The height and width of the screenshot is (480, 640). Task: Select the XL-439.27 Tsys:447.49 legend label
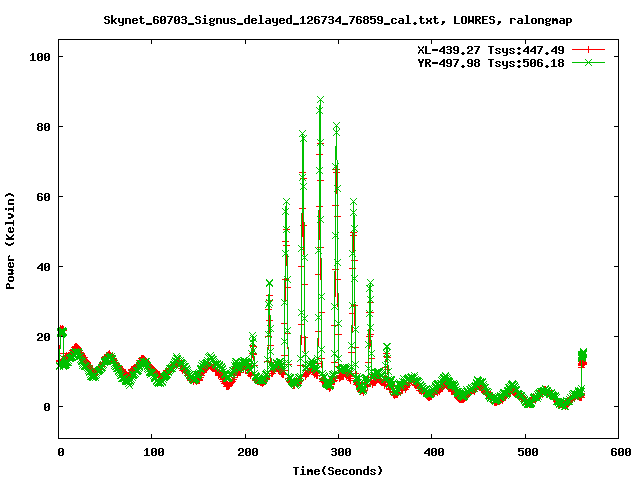coord(491,50)
